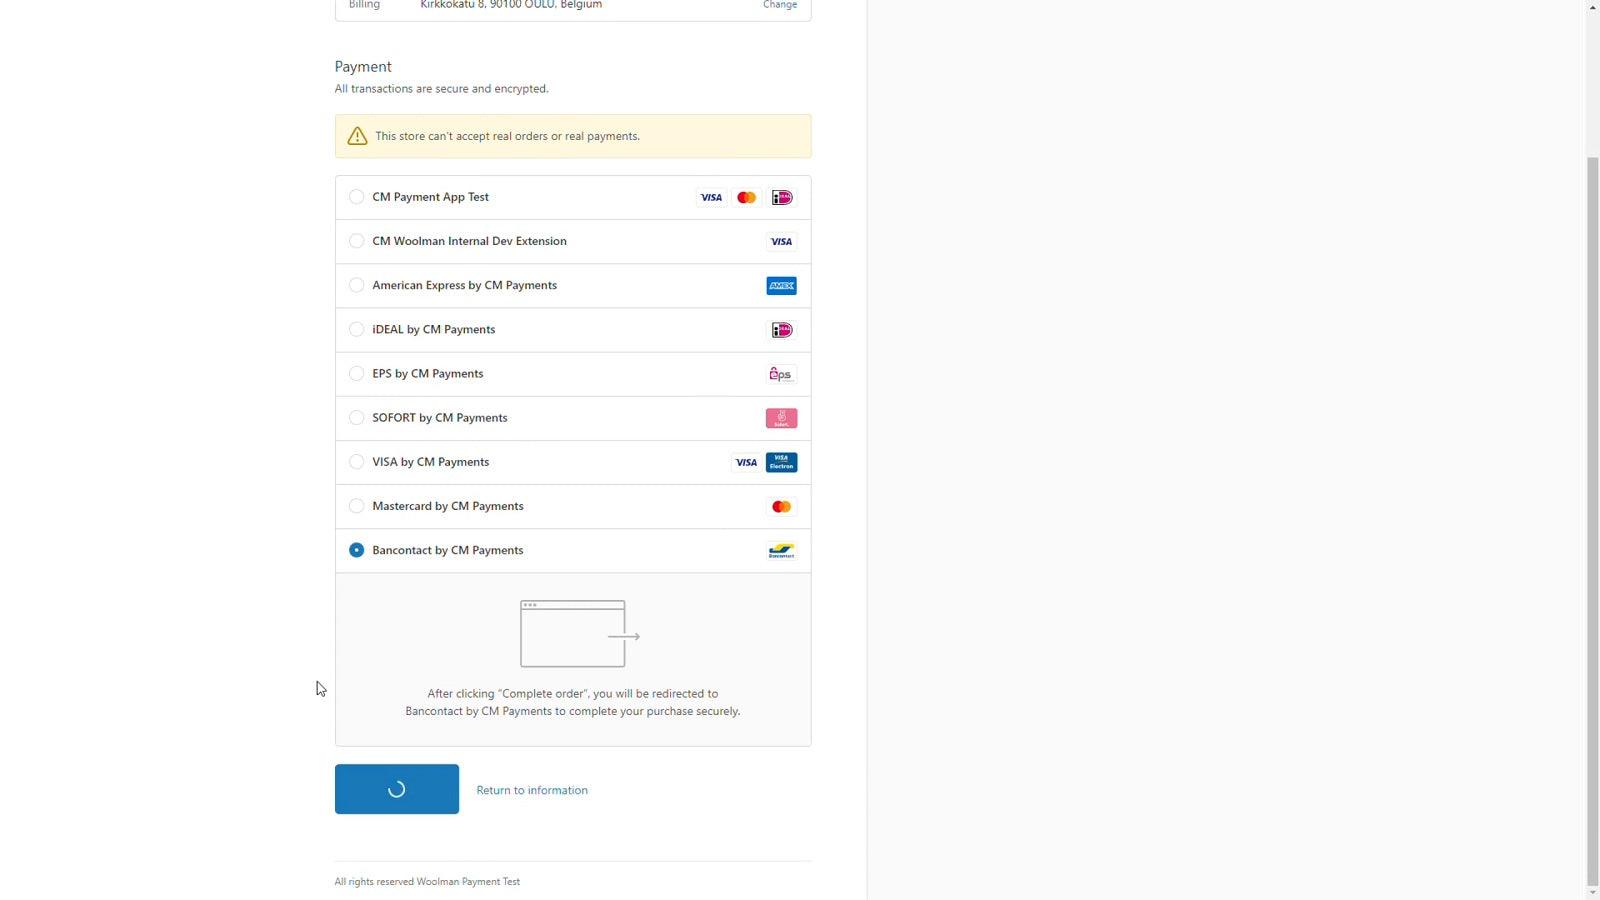Select the CM Payment App Test payment method
The image size is (1600, 900).
pyautogui.click(x=357, y=196)
